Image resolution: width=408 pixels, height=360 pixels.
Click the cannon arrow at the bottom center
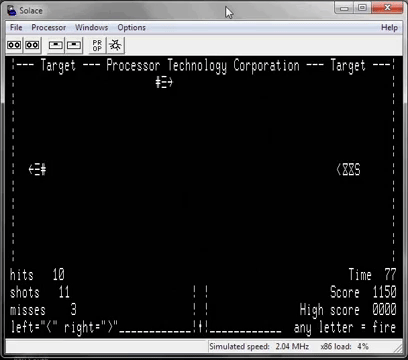click(200, 327)
